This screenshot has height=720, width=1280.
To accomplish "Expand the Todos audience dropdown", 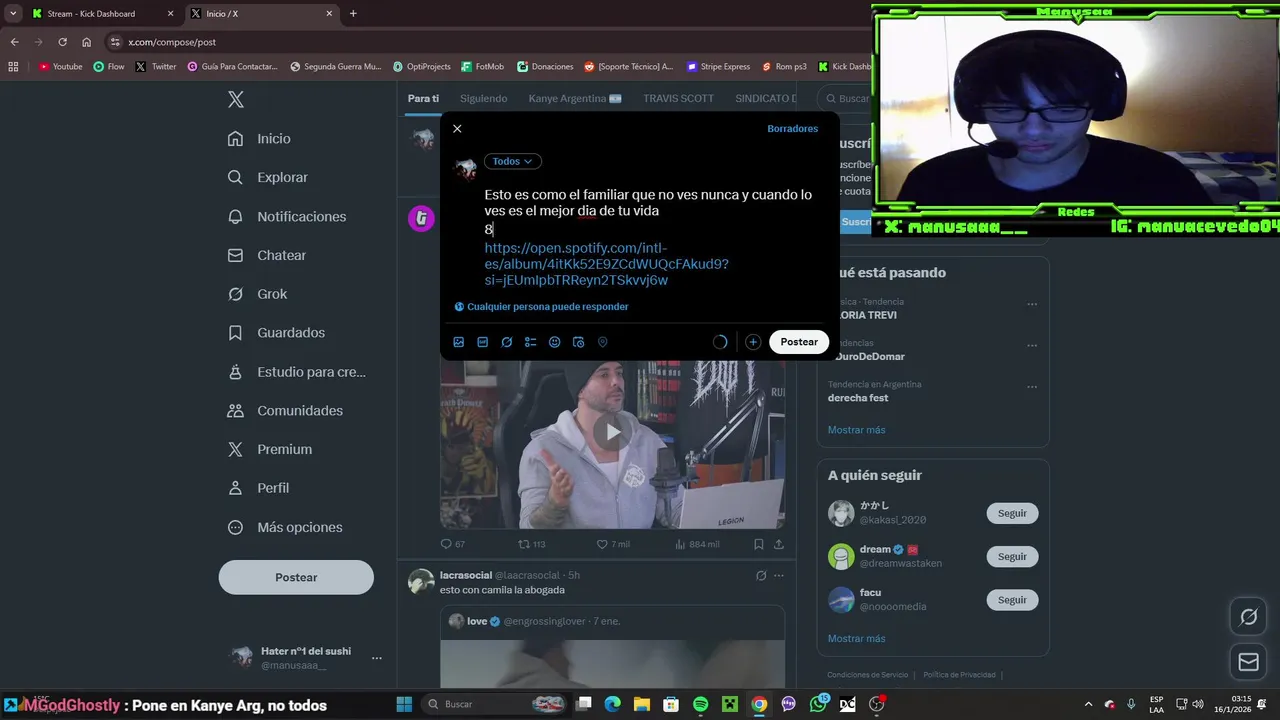I will 513,161.
